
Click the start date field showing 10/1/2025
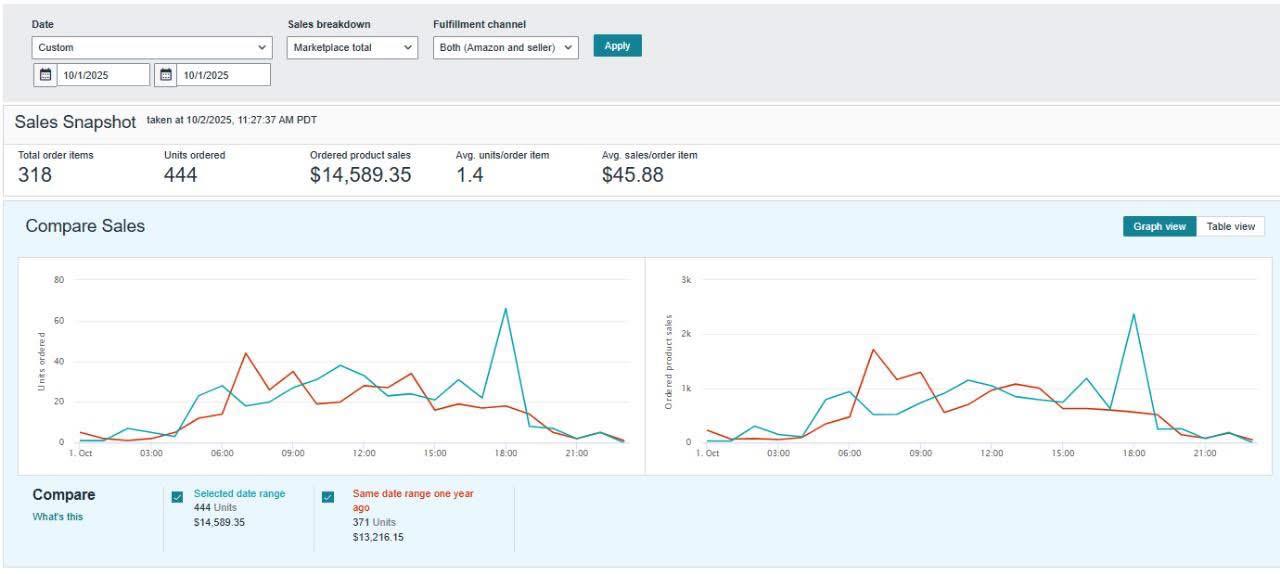pos(103,75)
